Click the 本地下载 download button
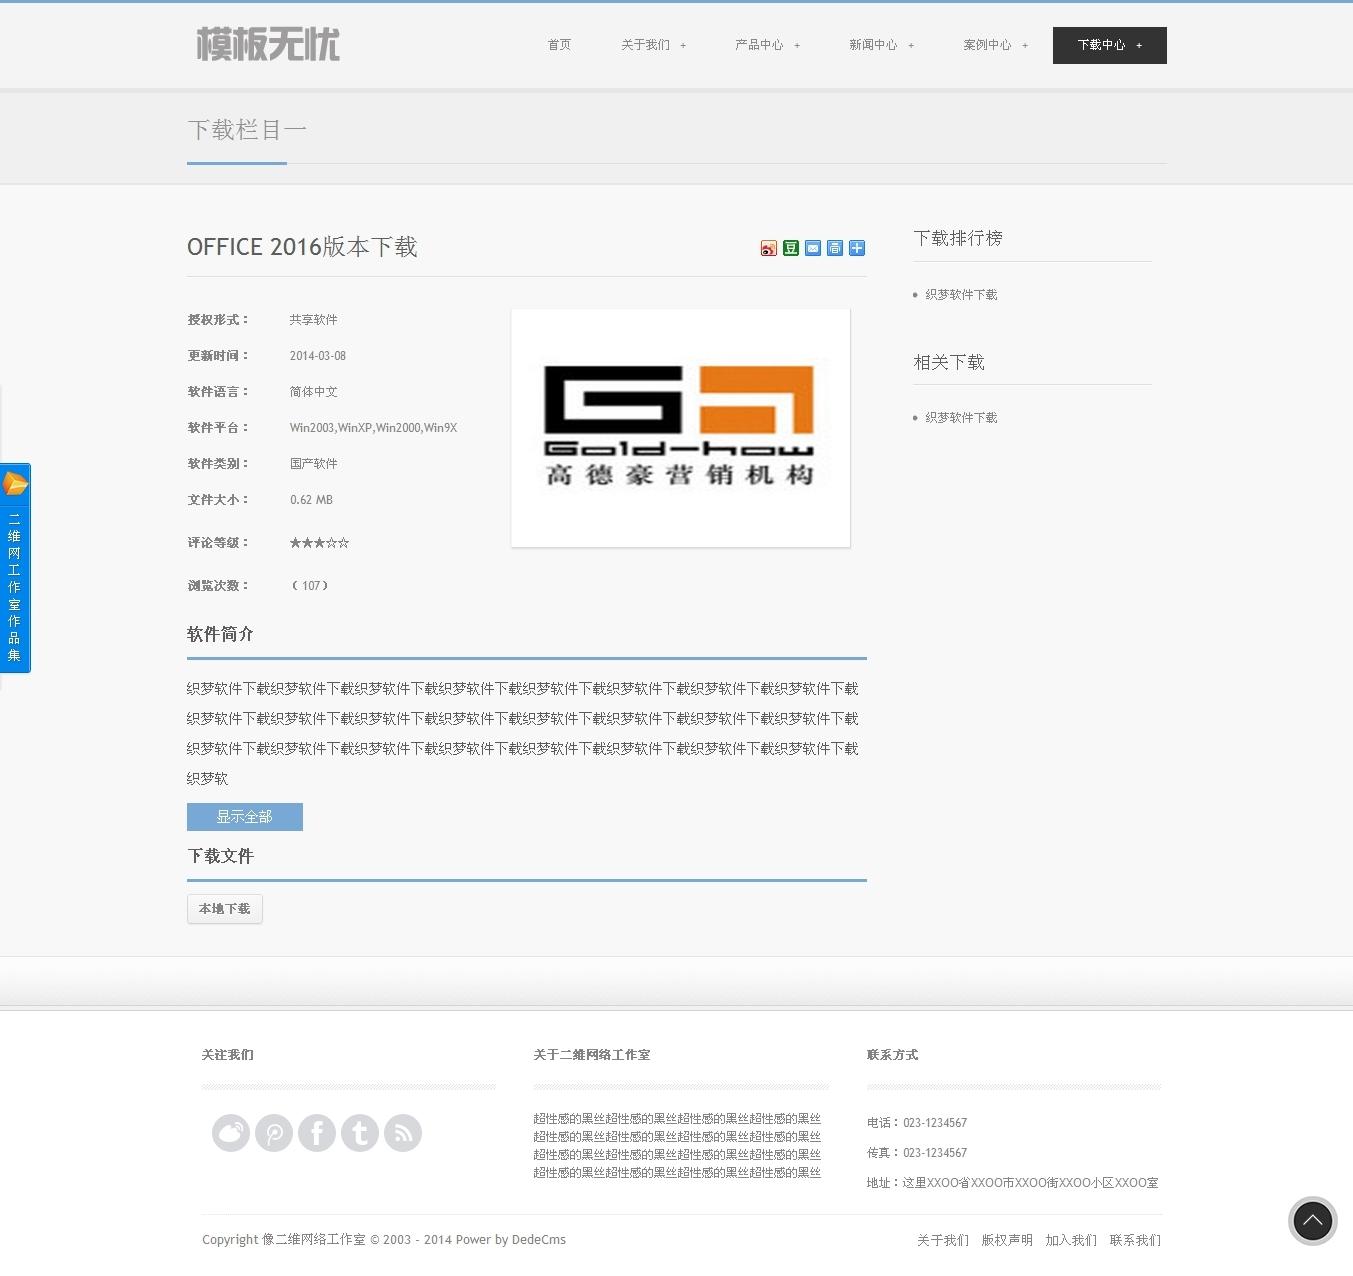This screenshot has width=1353, height=1276. pyautogui.click(x=224, y=909)
